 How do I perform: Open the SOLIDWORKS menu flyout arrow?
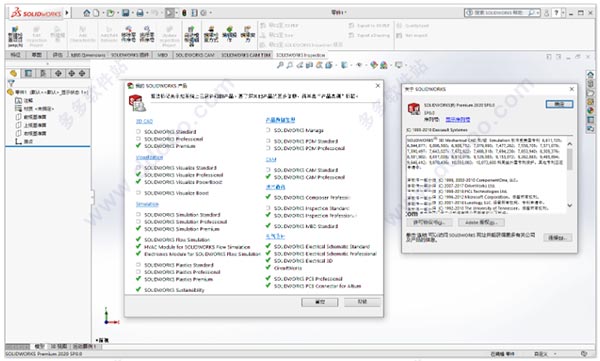[67, 13]
